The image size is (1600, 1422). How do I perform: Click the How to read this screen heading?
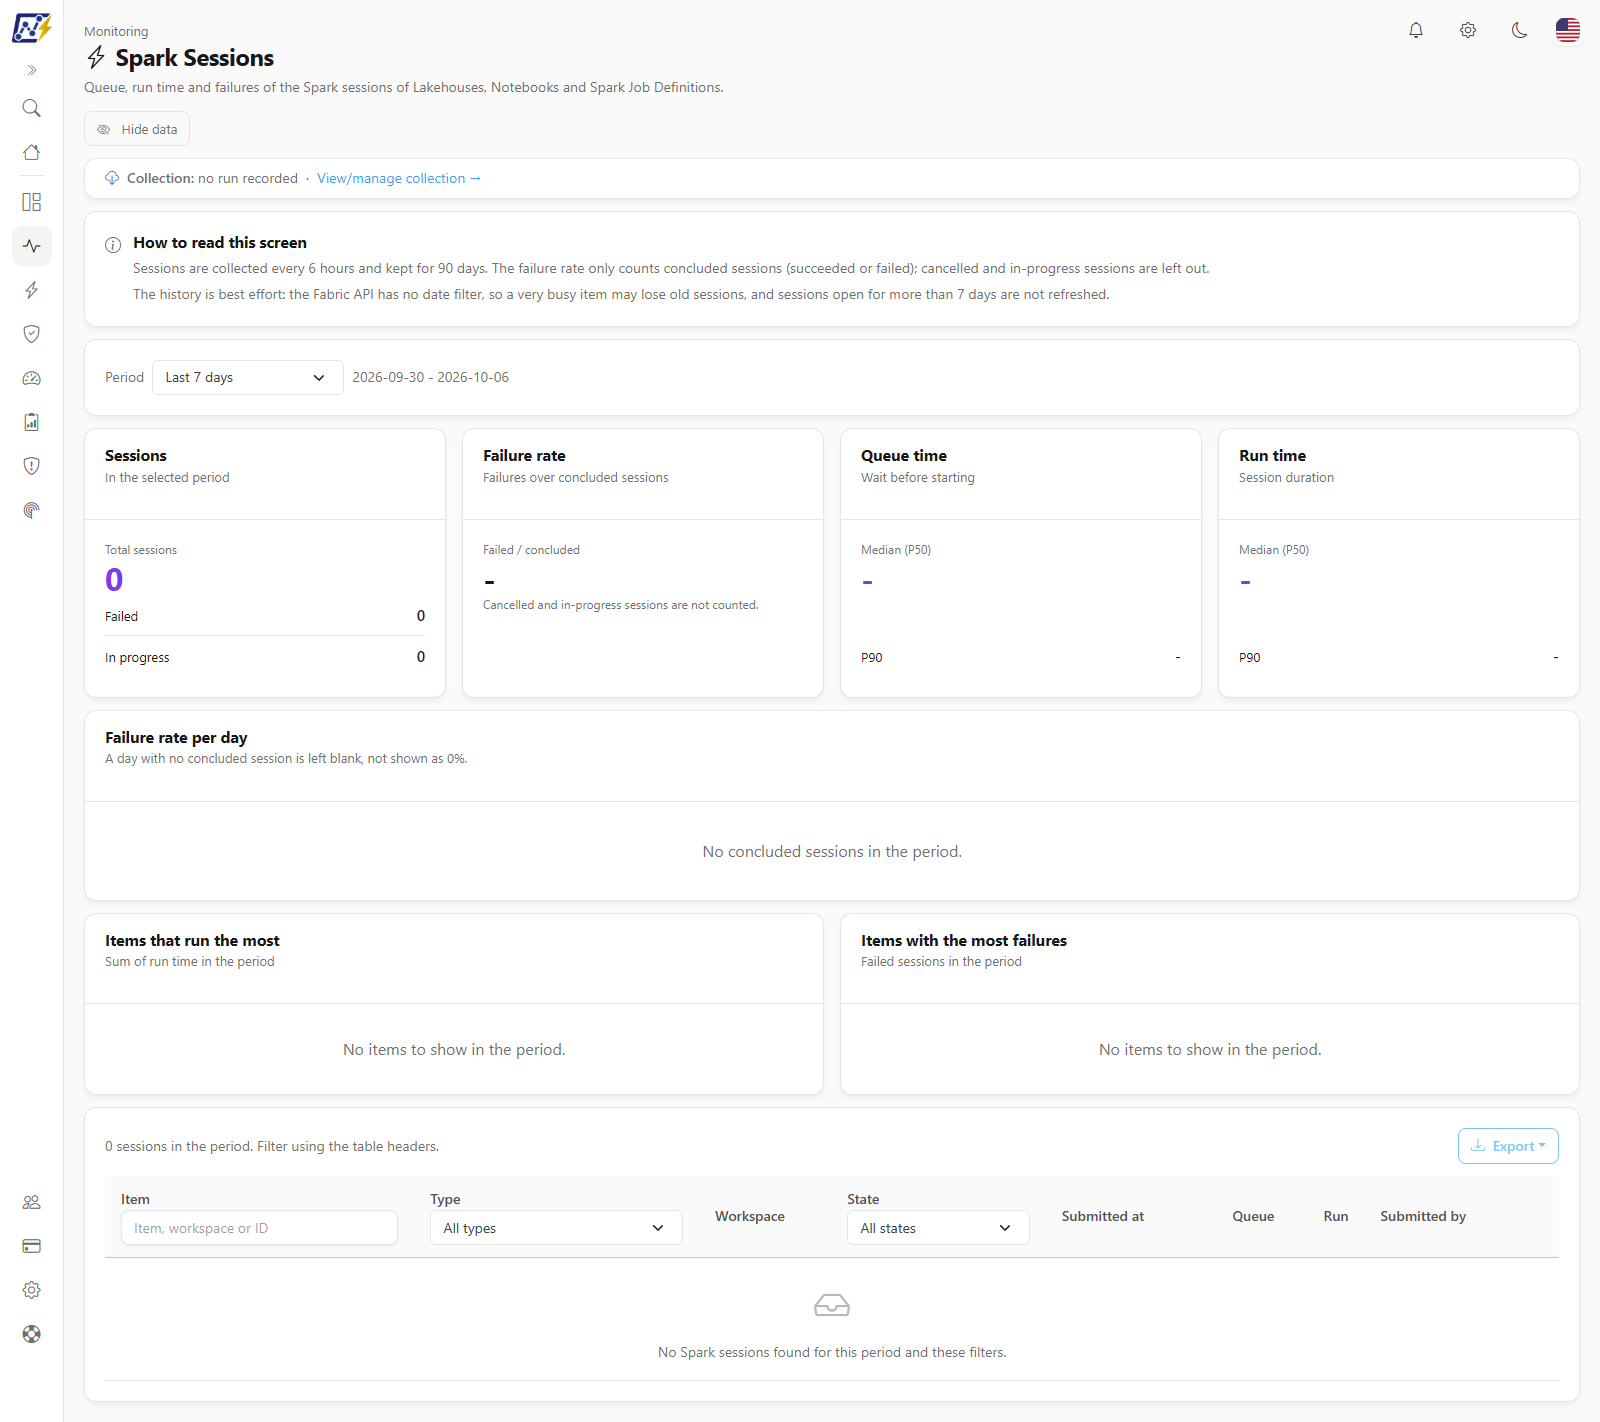click(x=220, y=243)
